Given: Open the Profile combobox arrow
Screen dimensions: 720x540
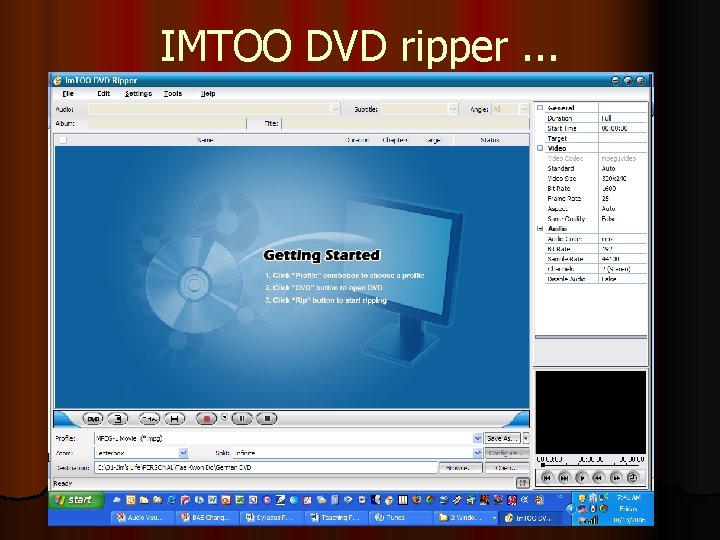Looking at the screenshot, I should [478, 439].
